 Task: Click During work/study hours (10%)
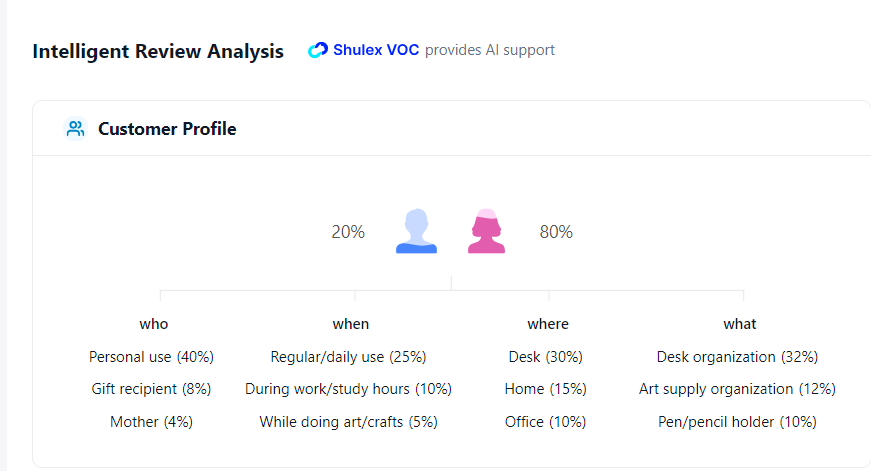[x=348, y=389]
